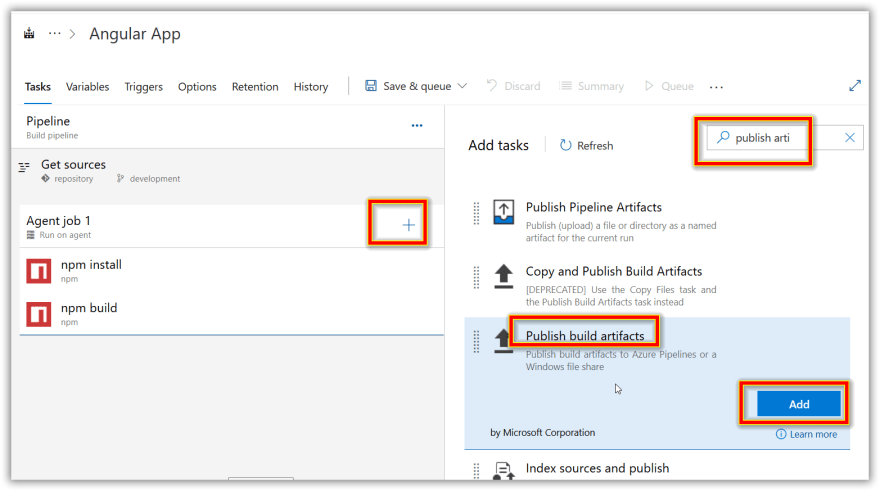Click the search magnifier icon
The height and width of the screenshot is (491, 880).
point(723,137)
